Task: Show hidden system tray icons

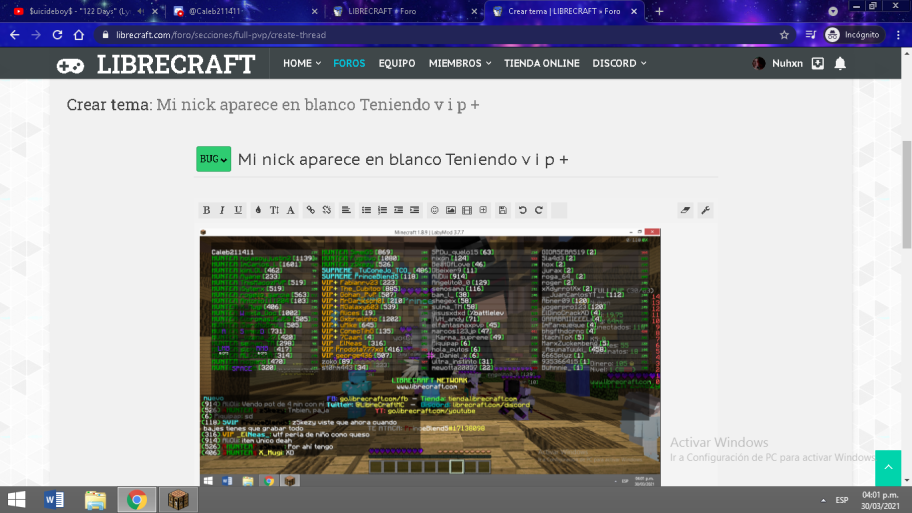Action: (x=823, y=500)
